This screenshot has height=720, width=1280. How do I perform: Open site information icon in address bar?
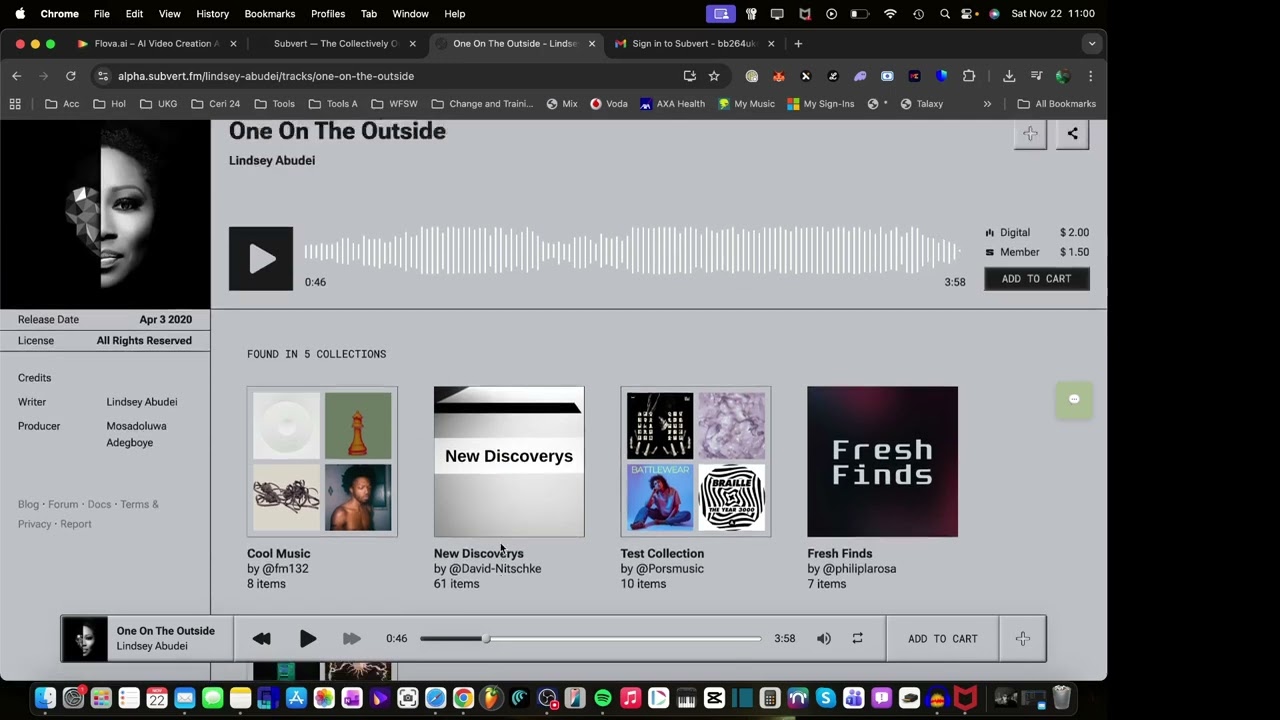(x=102, y=76)
